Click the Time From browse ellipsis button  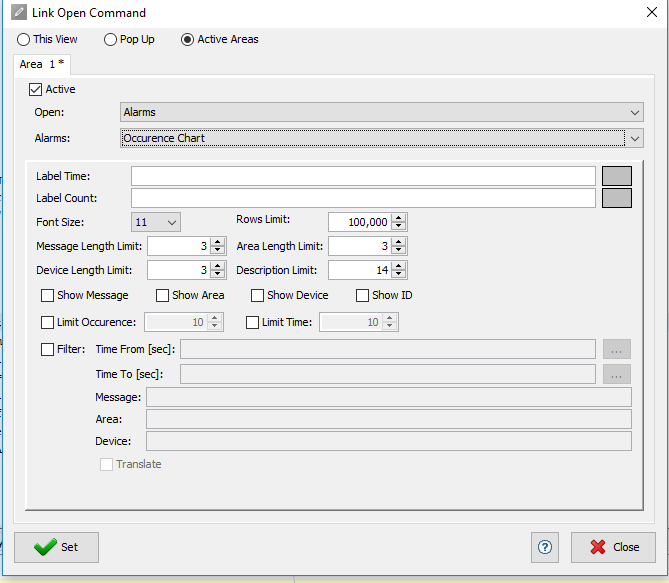(x=617, y=350)
